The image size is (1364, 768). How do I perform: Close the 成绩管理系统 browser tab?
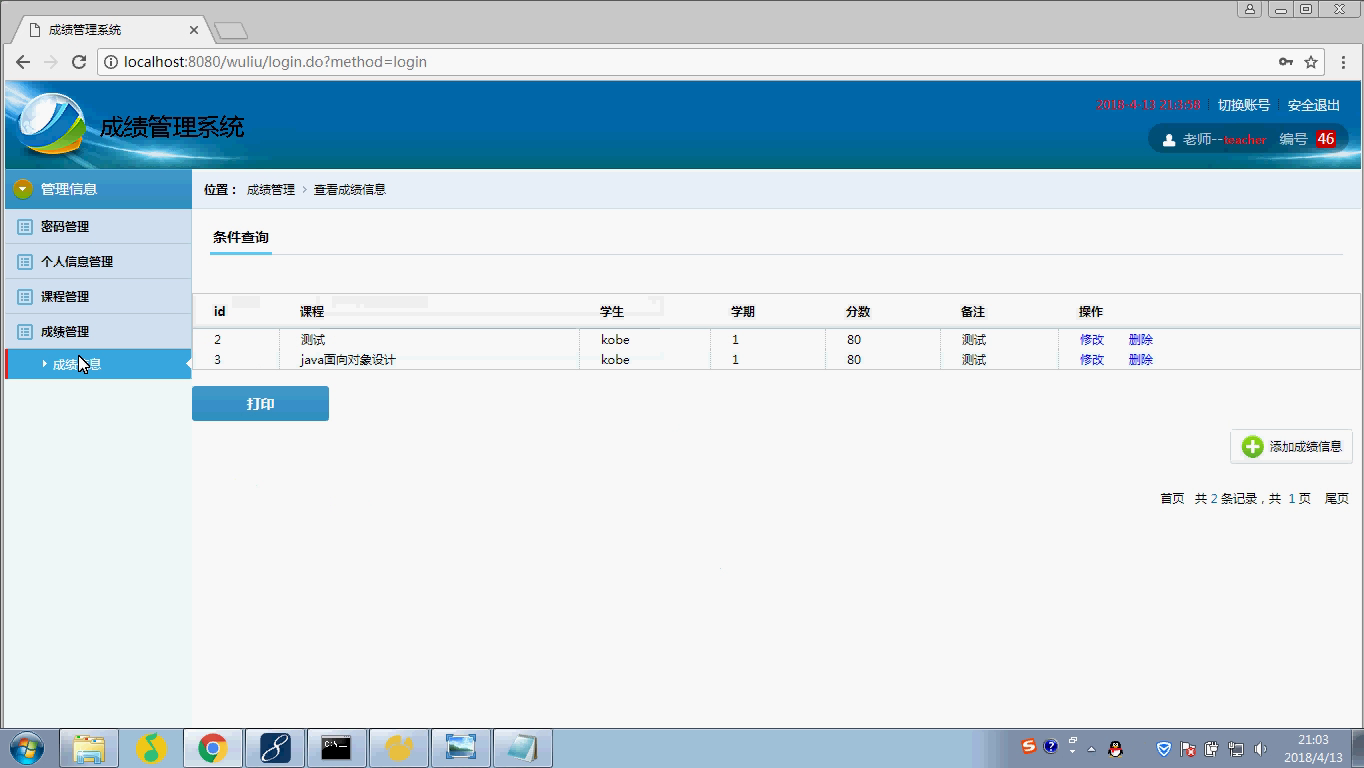[194, 30]
